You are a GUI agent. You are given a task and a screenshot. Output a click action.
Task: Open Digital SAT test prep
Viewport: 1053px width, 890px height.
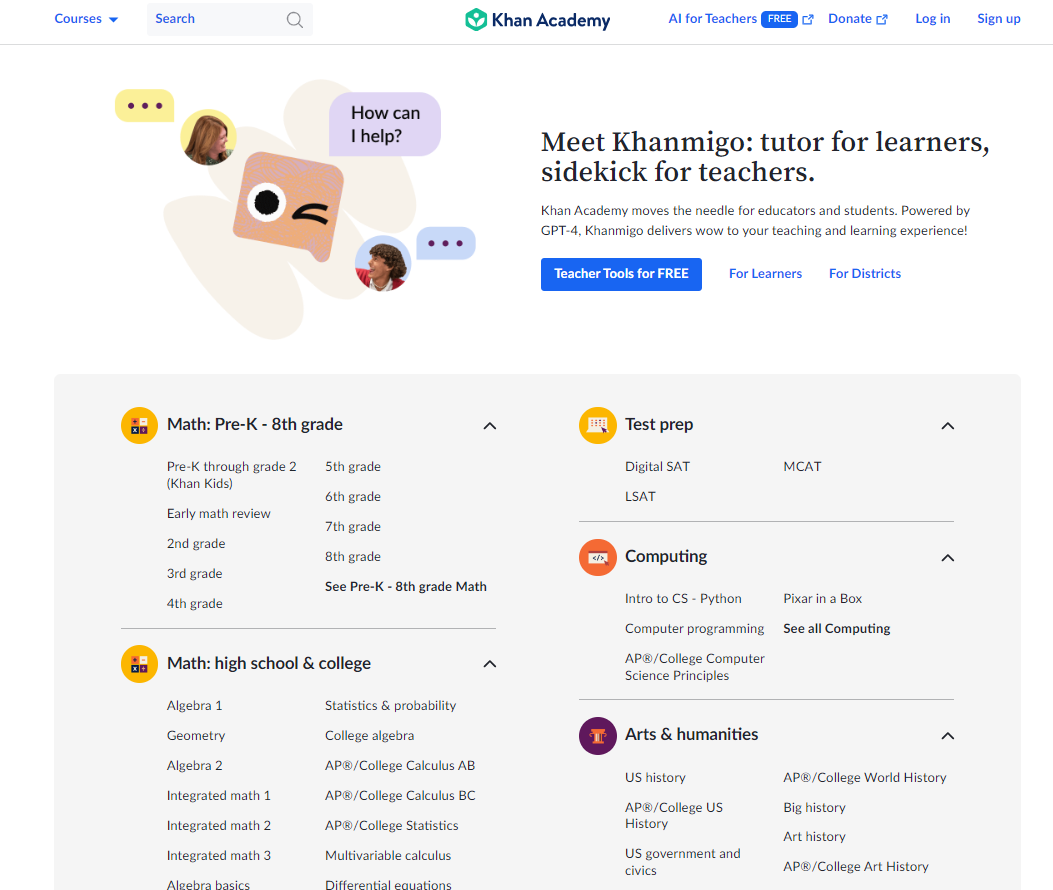point(657,467)
